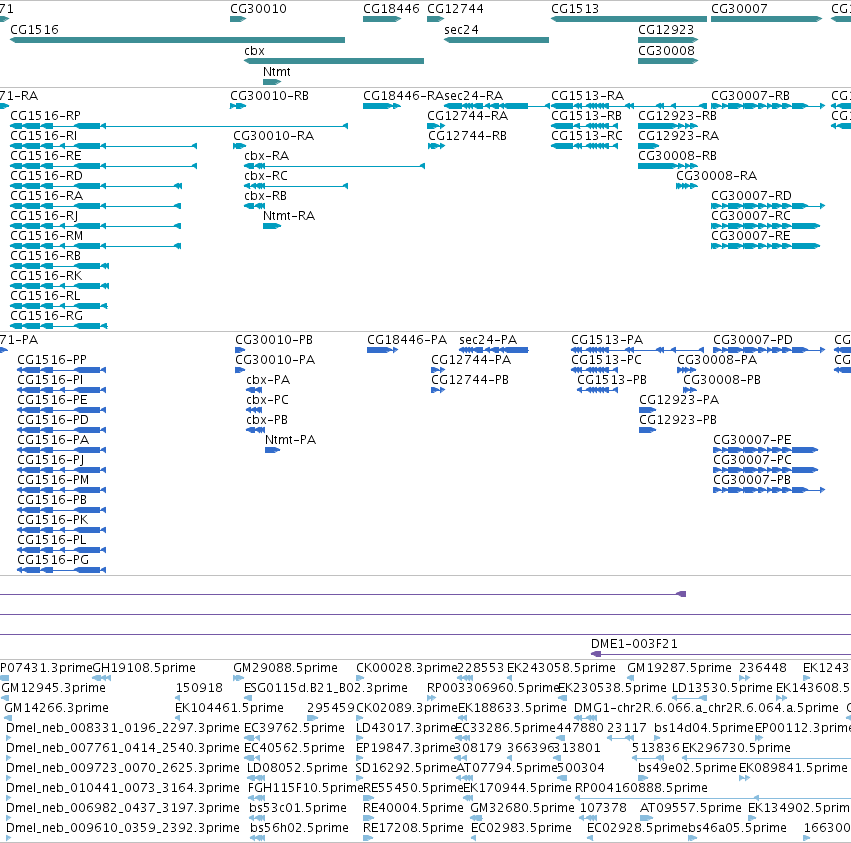Select transcript CG1516-RJ

point(96,226)
